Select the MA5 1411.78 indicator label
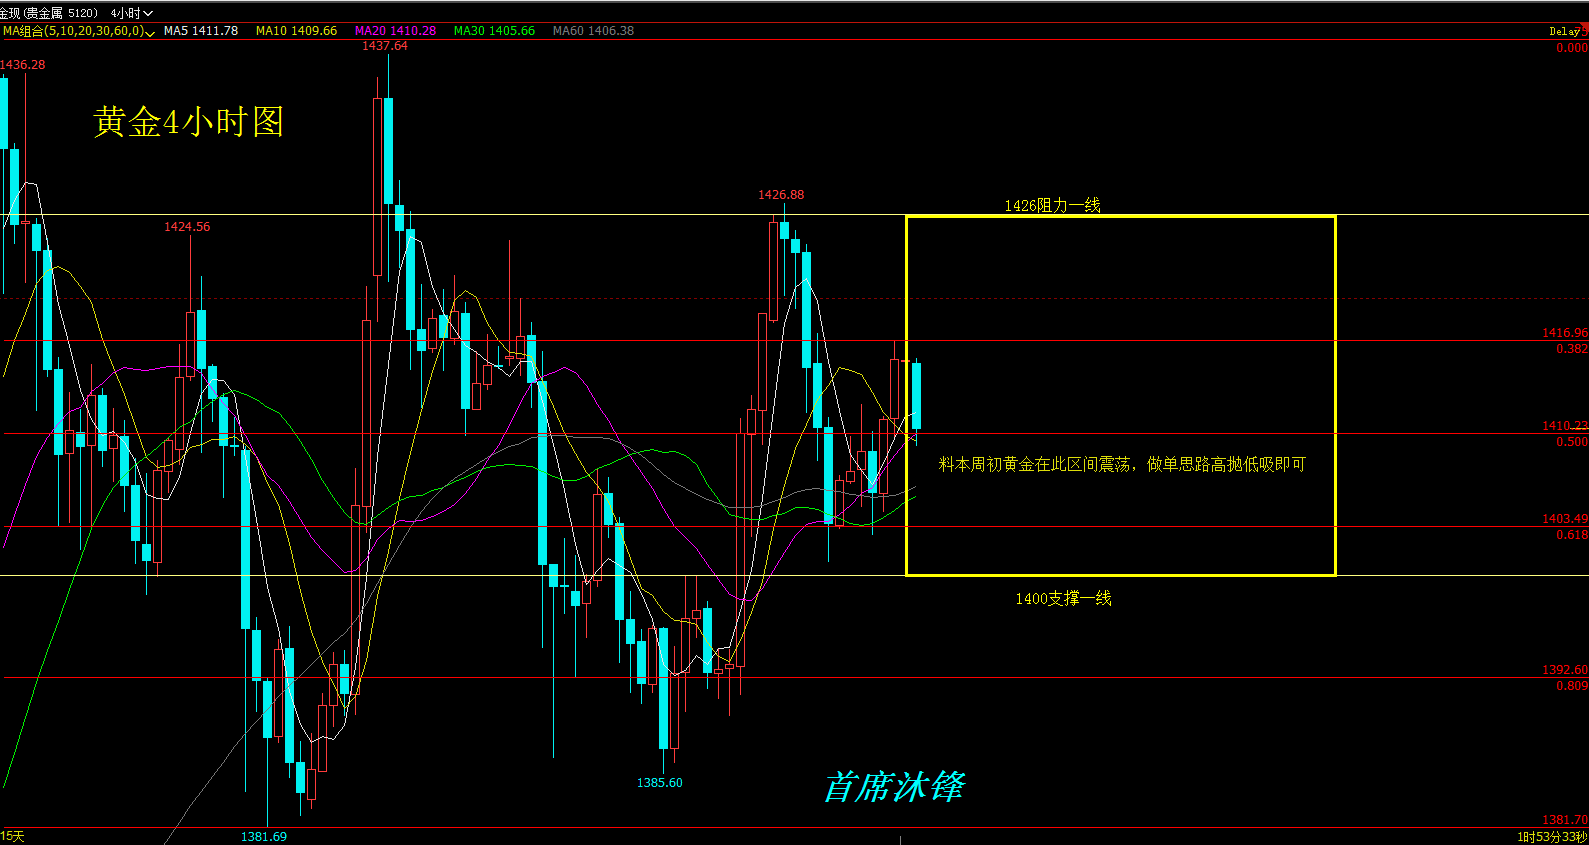1589x845 pixels. (201, 31)
